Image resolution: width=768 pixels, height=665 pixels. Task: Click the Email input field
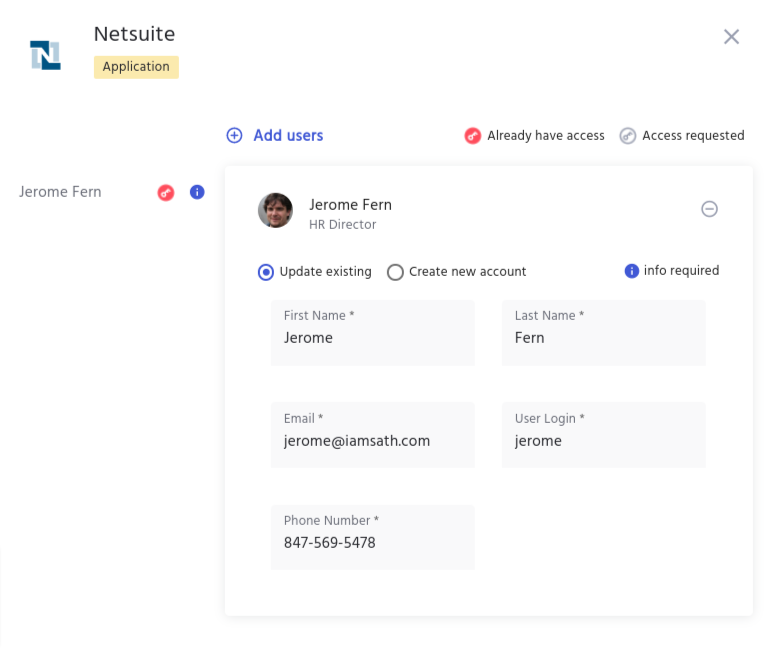pos(372,440)
